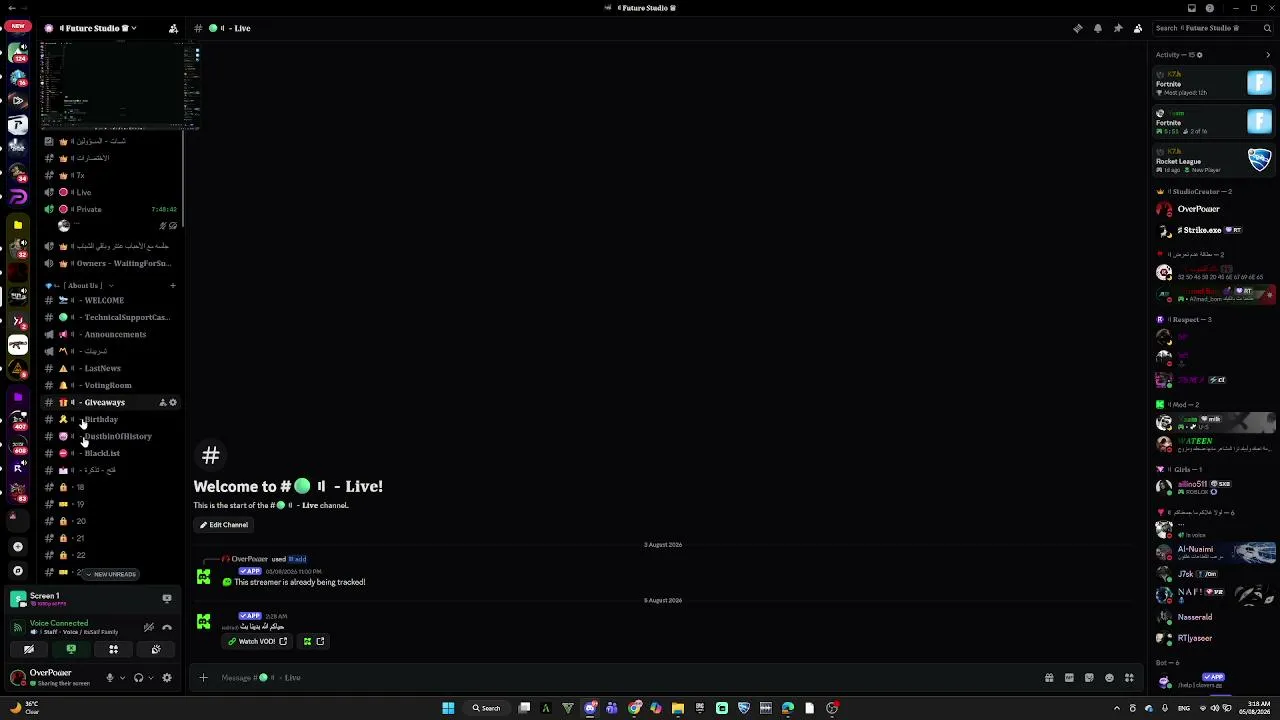Open the emoji picker

pos(1109,678)
